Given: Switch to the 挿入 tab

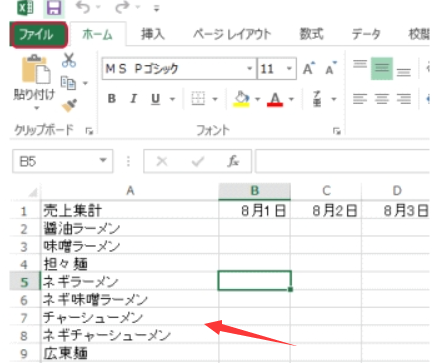Looking at the screenshot, I should [152, 34].
